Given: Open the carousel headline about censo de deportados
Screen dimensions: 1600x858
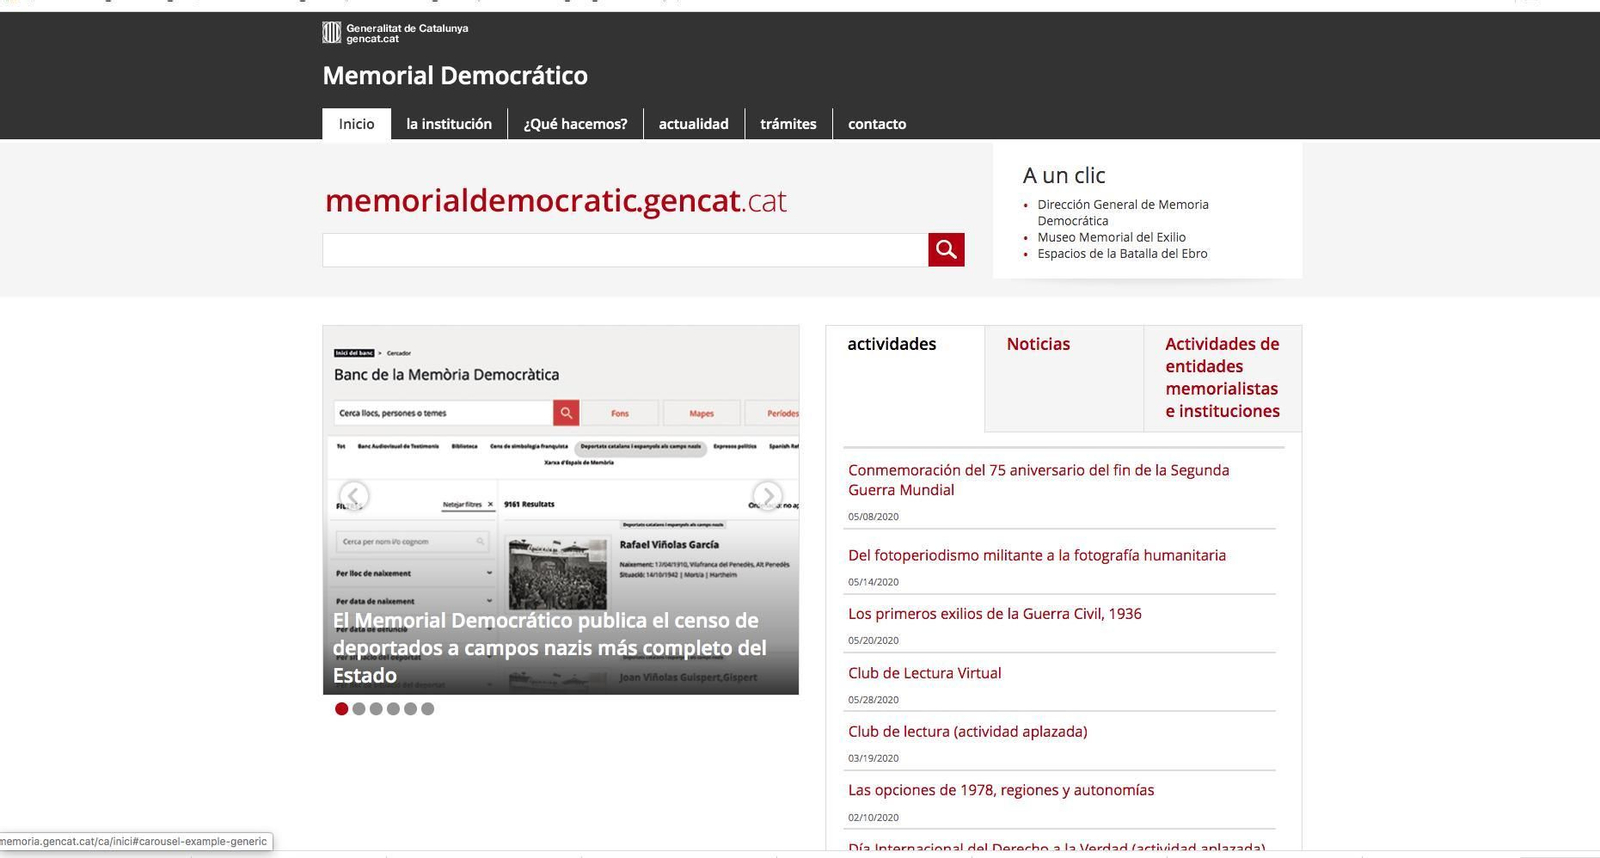Looking at the screenshot, I should pyautogui.click(x=550, y=648).
